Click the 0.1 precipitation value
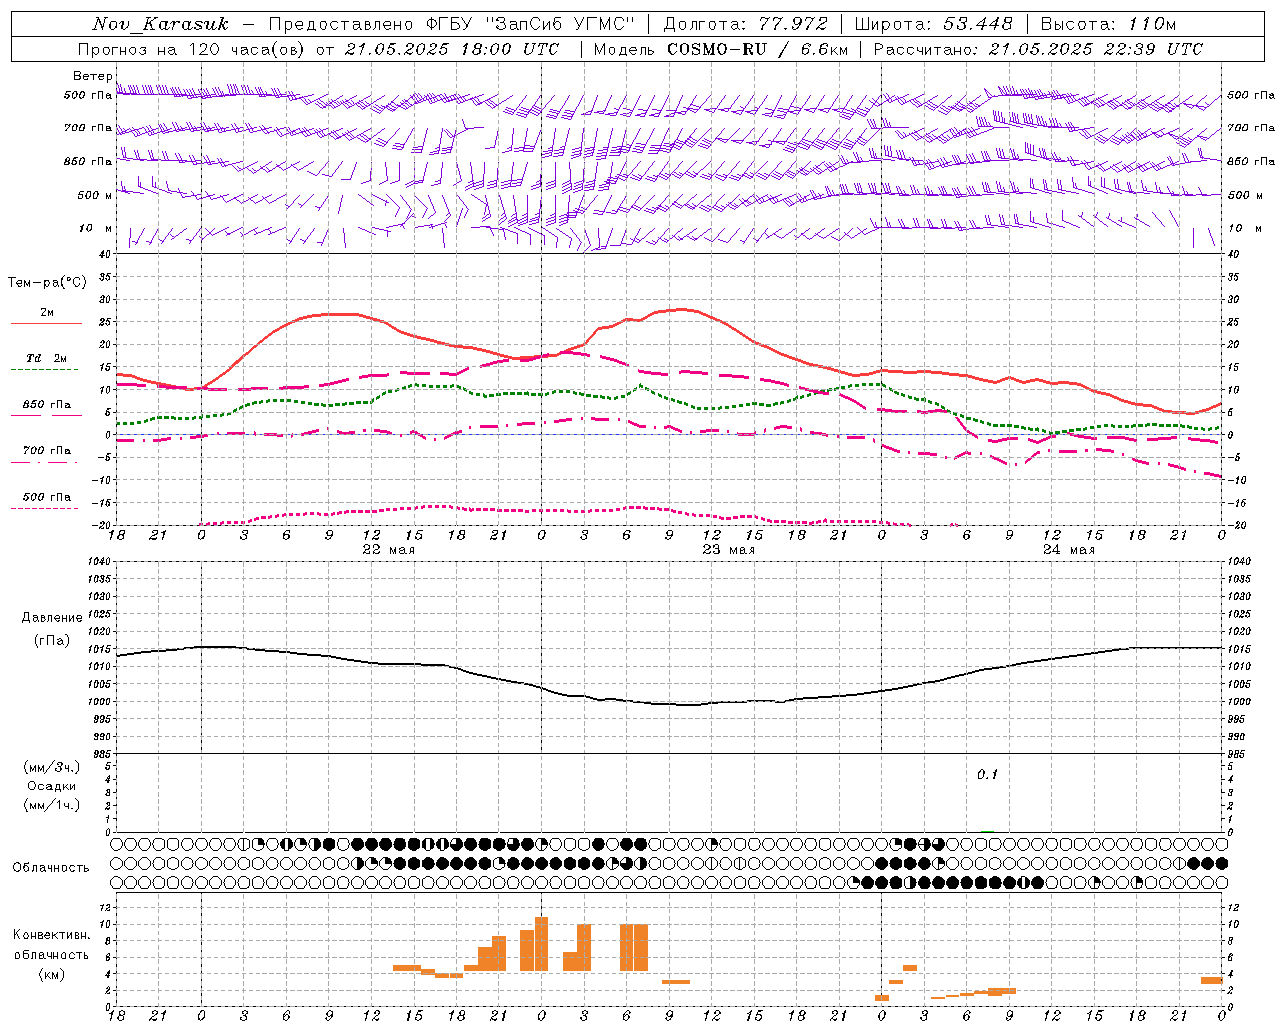This screenshot has height=1024, width=1280. tap(987, 775)
